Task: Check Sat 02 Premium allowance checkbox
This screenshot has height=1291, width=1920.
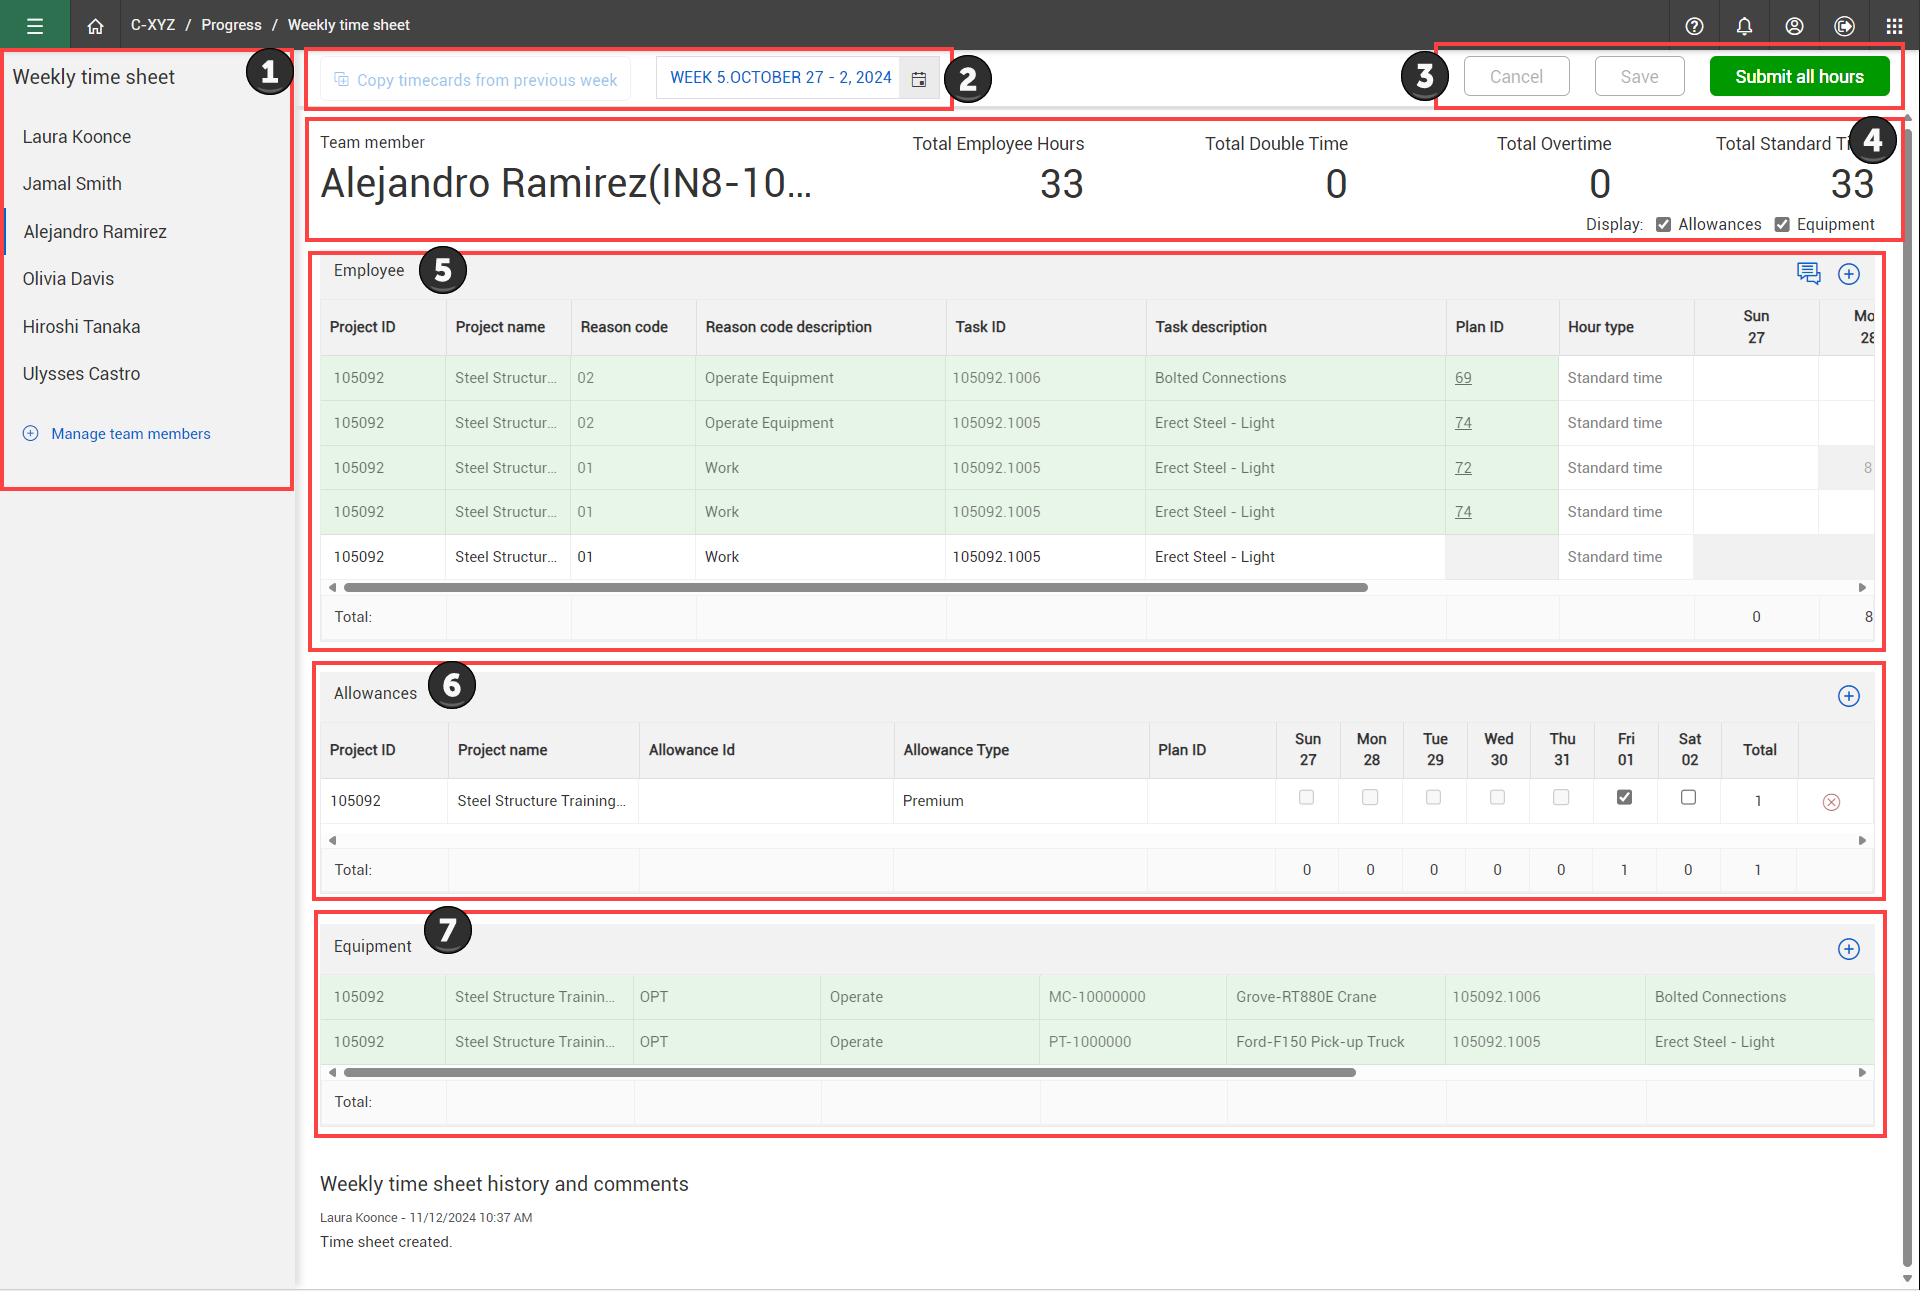Action: coord(1688,797)
